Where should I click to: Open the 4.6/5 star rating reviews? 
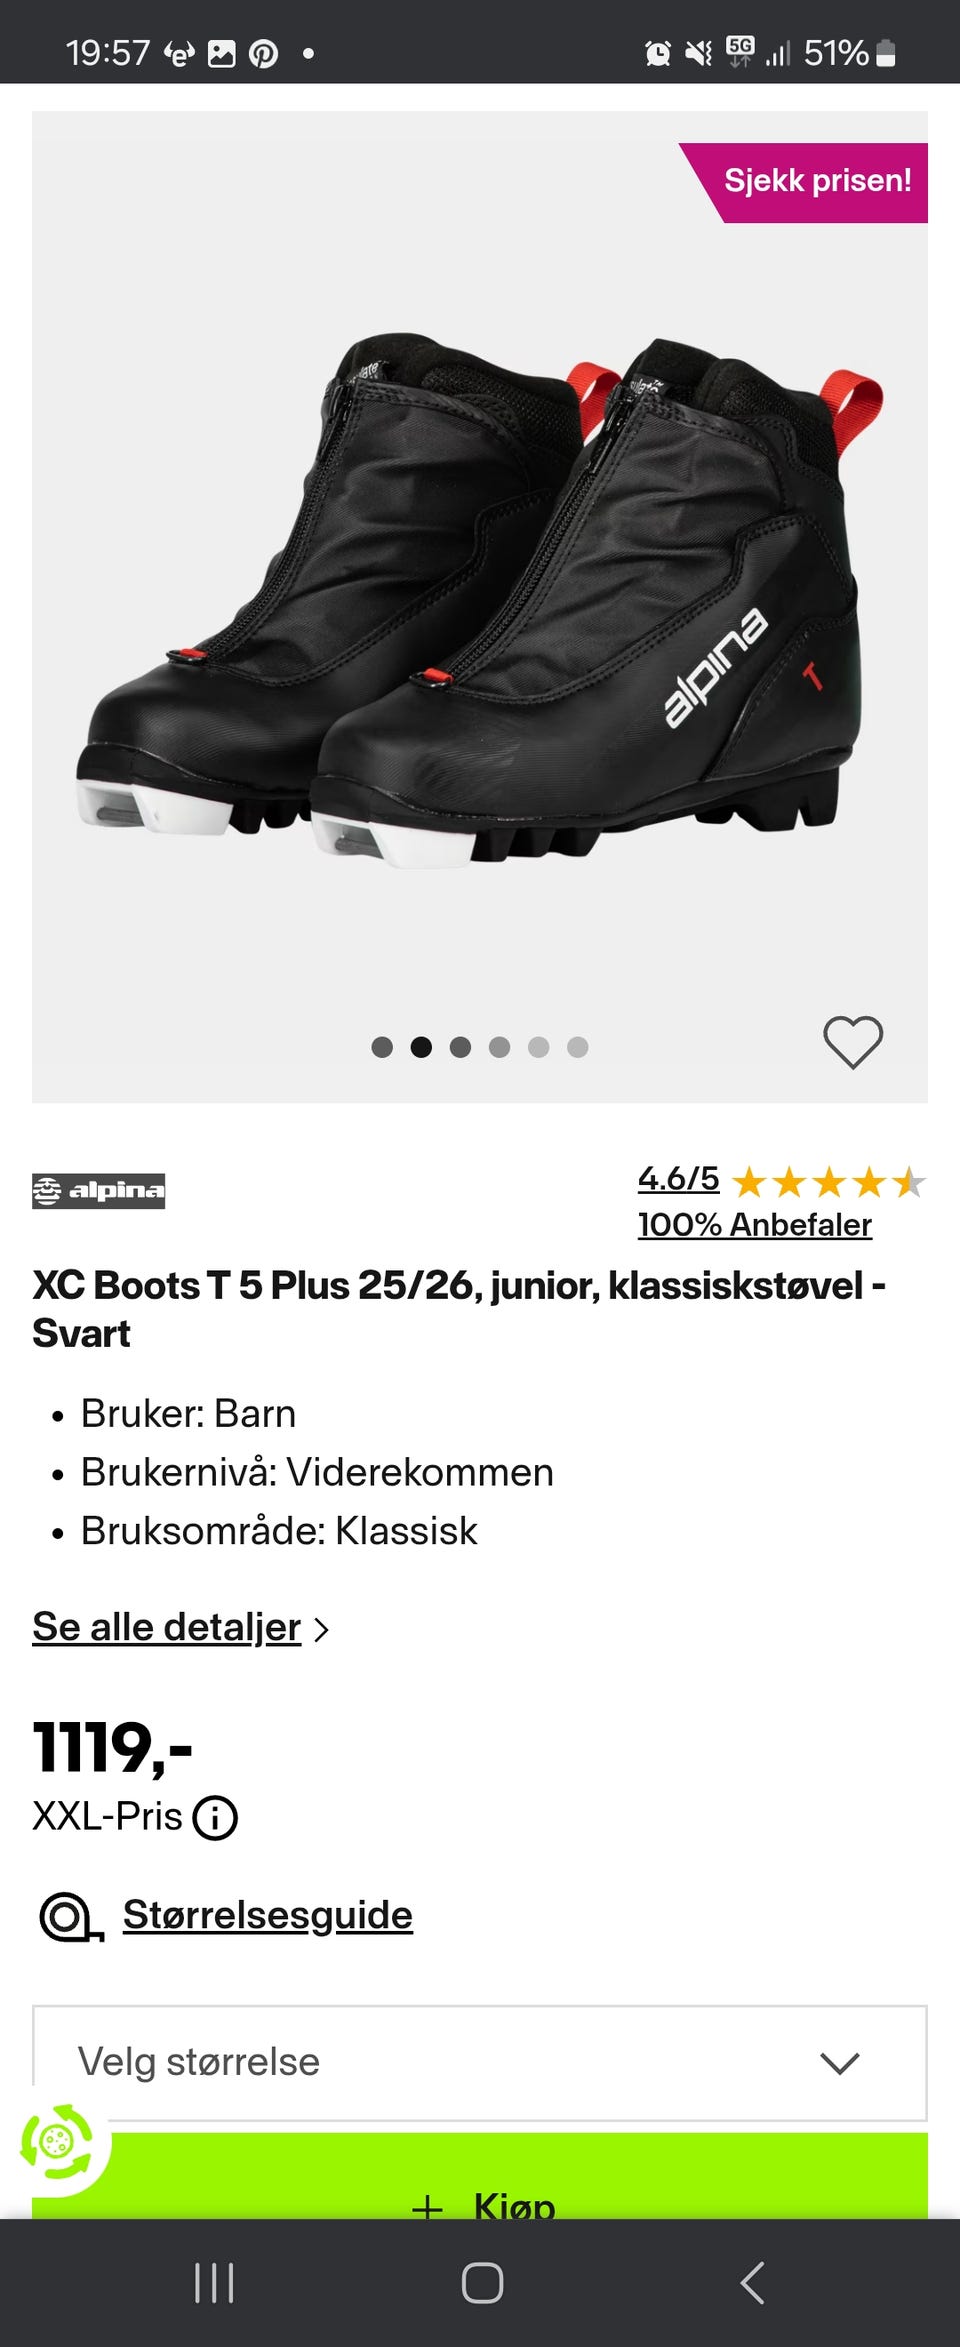(x=782, y=1182)
